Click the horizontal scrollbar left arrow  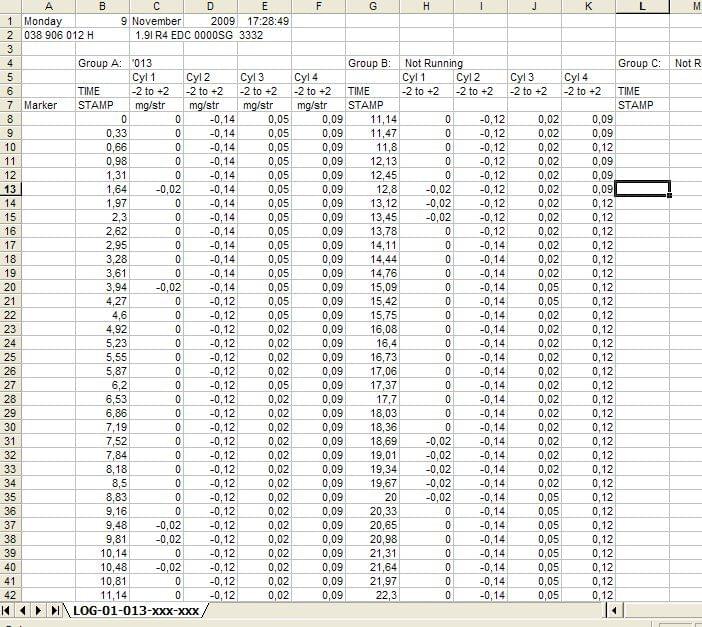coord(615,610)
